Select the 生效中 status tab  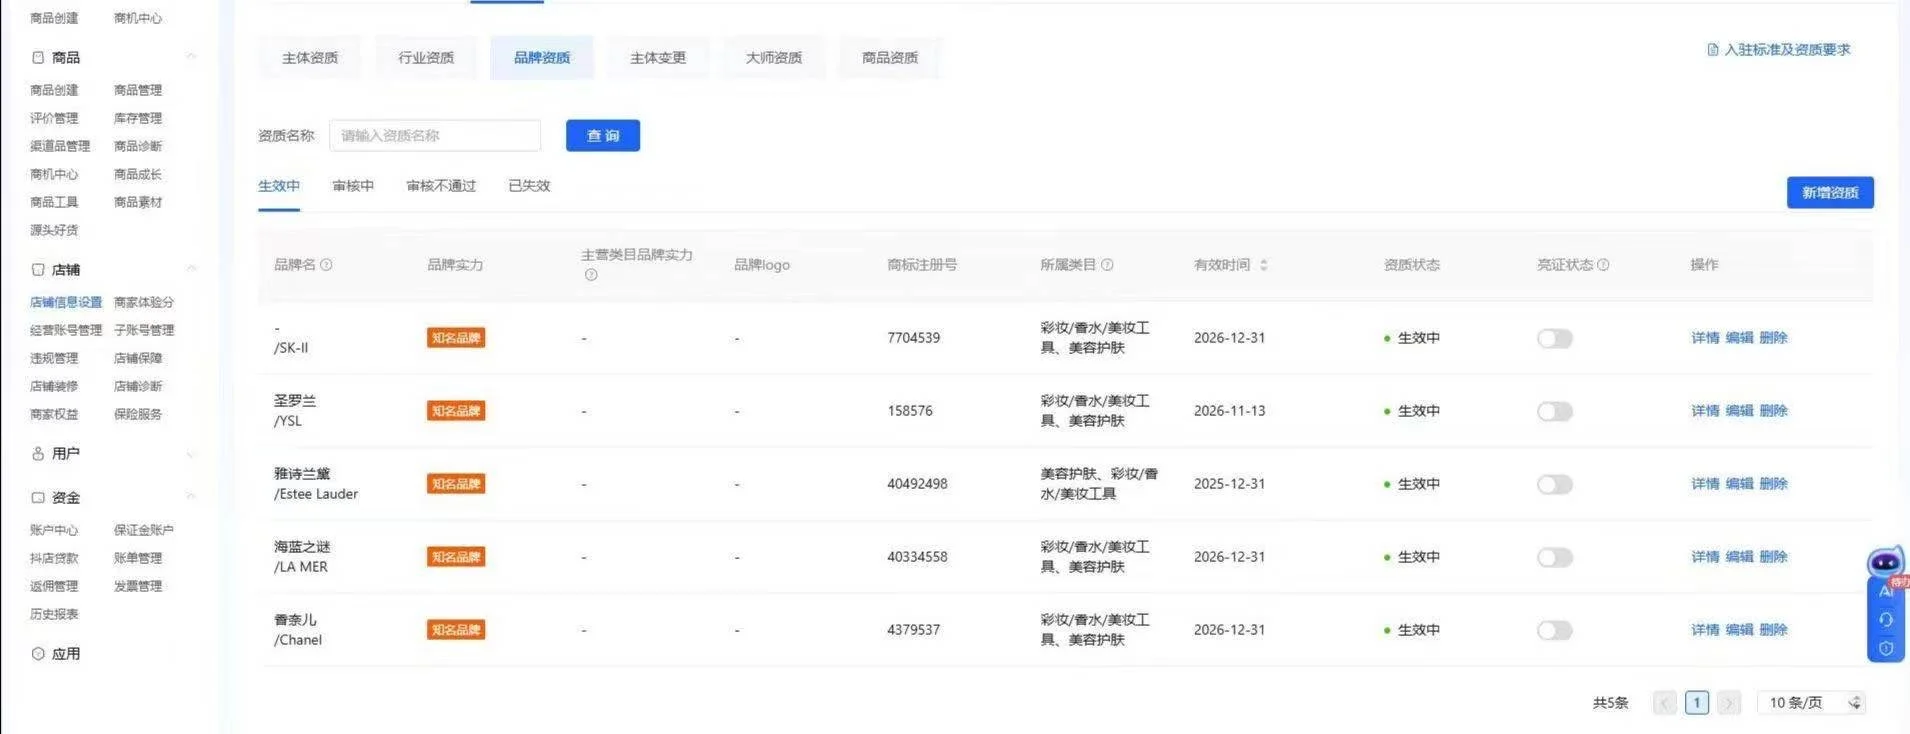(x=279, y=186)
